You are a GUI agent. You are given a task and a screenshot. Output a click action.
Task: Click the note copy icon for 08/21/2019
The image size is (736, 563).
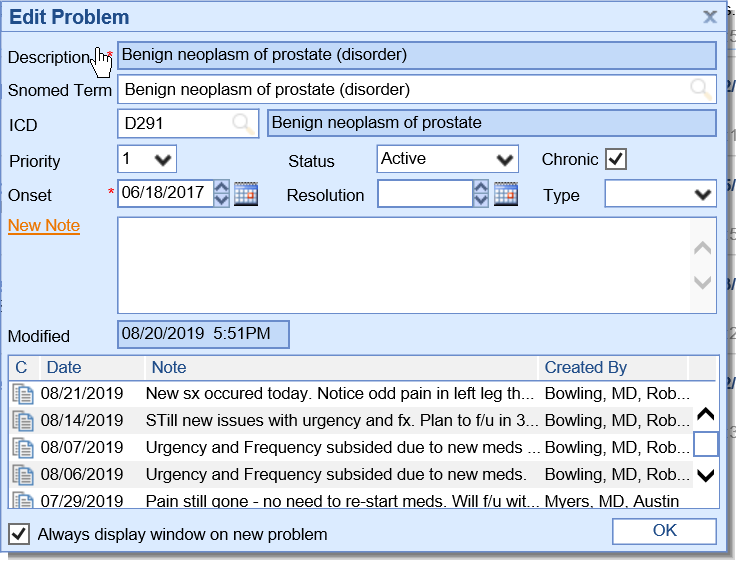23,393
